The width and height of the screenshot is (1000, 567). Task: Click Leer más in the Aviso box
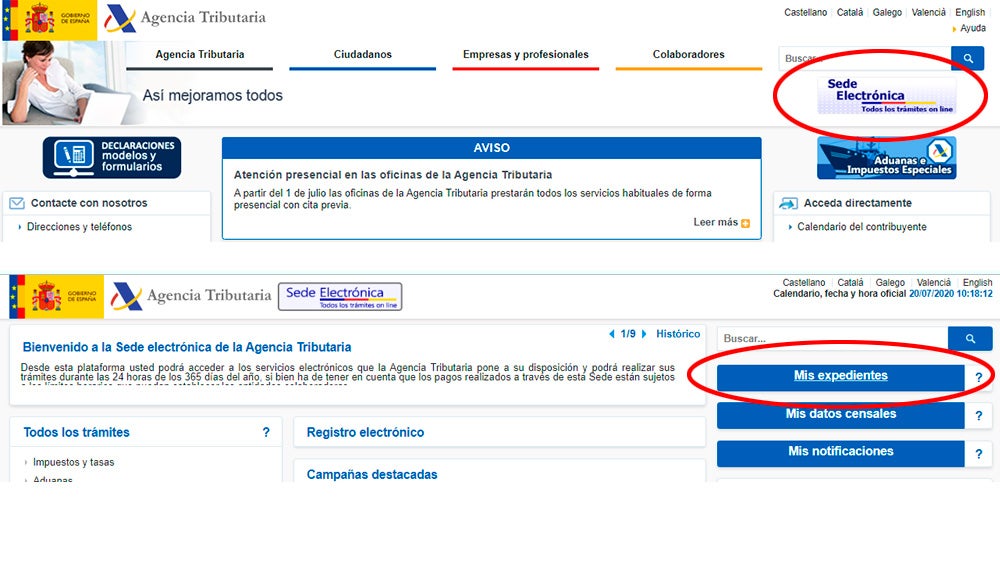tap(716, 222)
